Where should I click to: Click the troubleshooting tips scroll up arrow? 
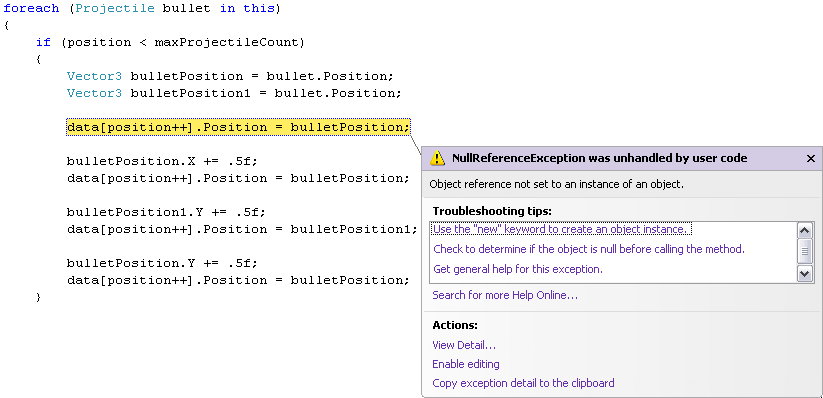805,230
